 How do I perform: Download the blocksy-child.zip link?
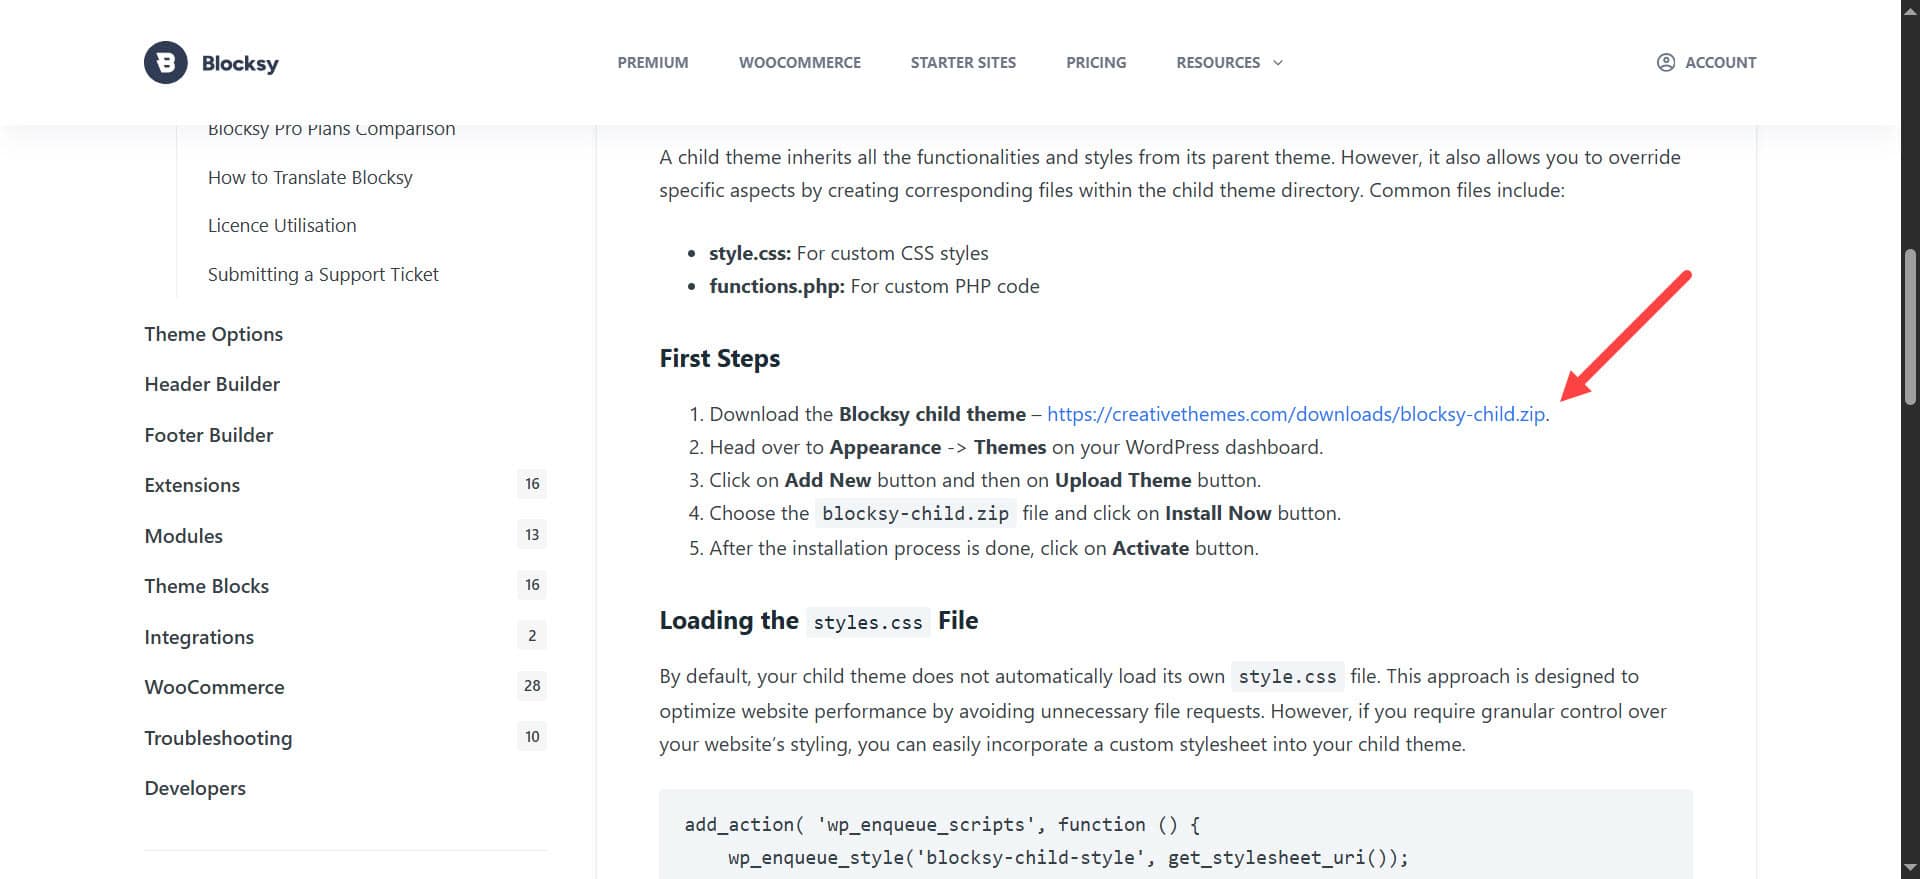pos(1295,414)
